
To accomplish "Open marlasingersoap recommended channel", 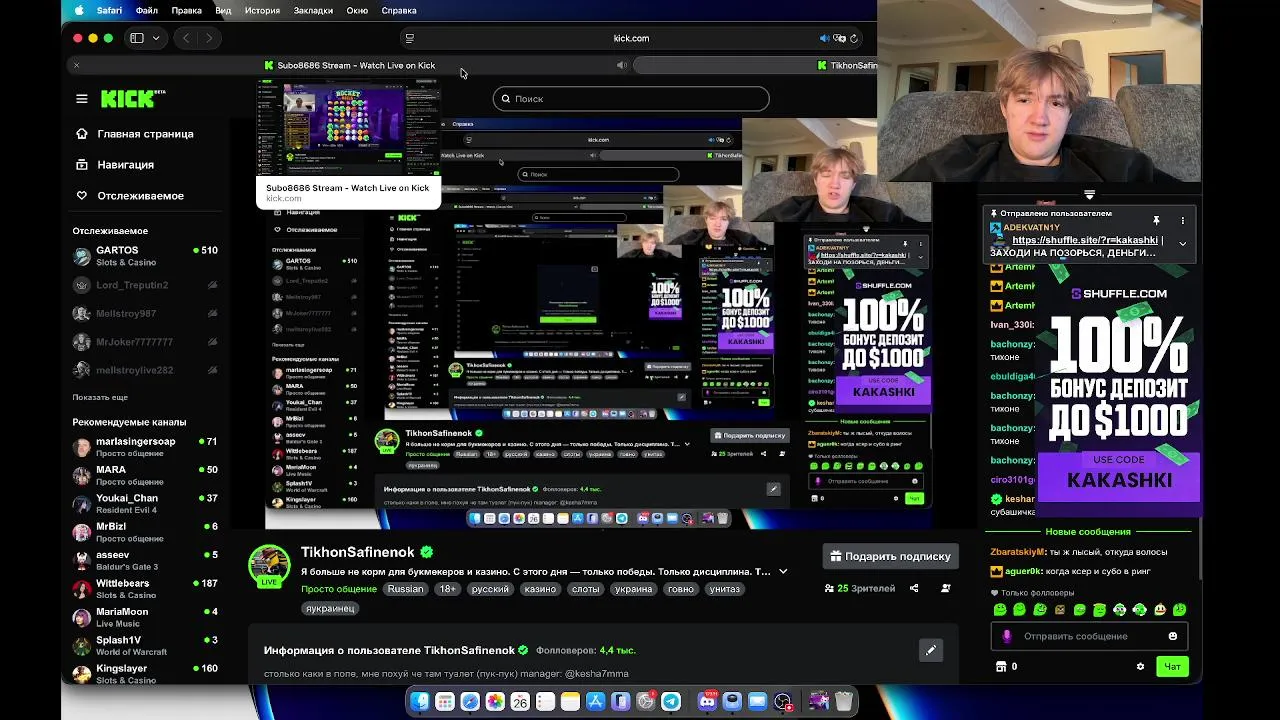I will [x=145, y=447].
